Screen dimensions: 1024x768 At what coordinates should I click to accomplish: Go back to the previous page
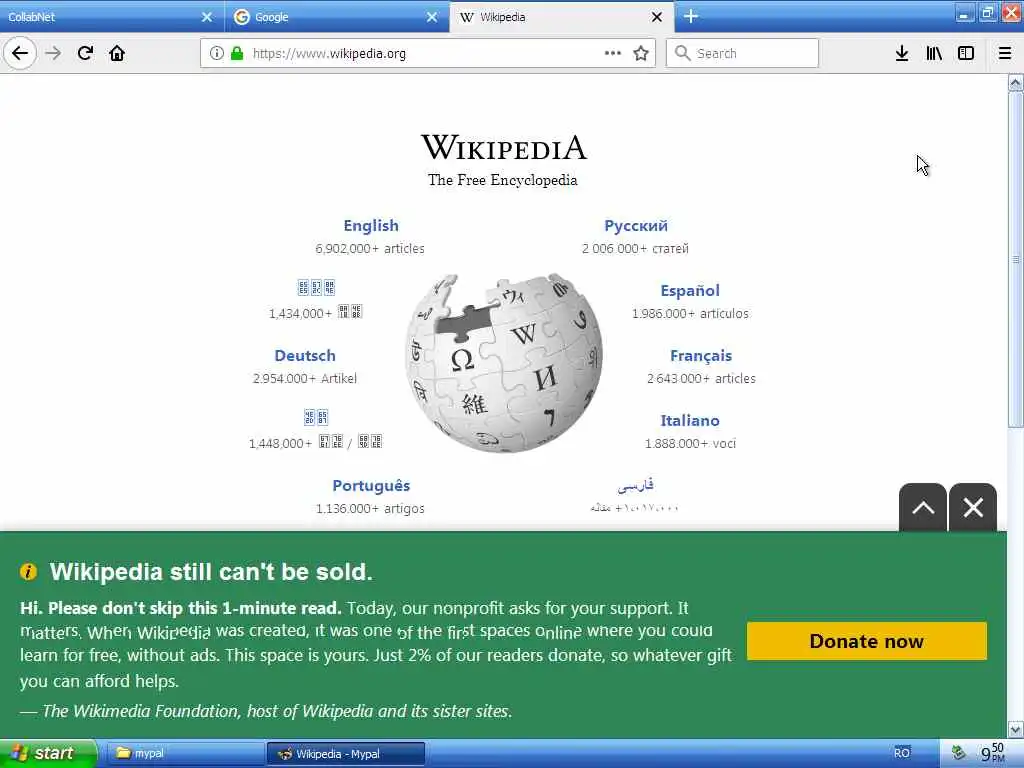pos(20,53)
